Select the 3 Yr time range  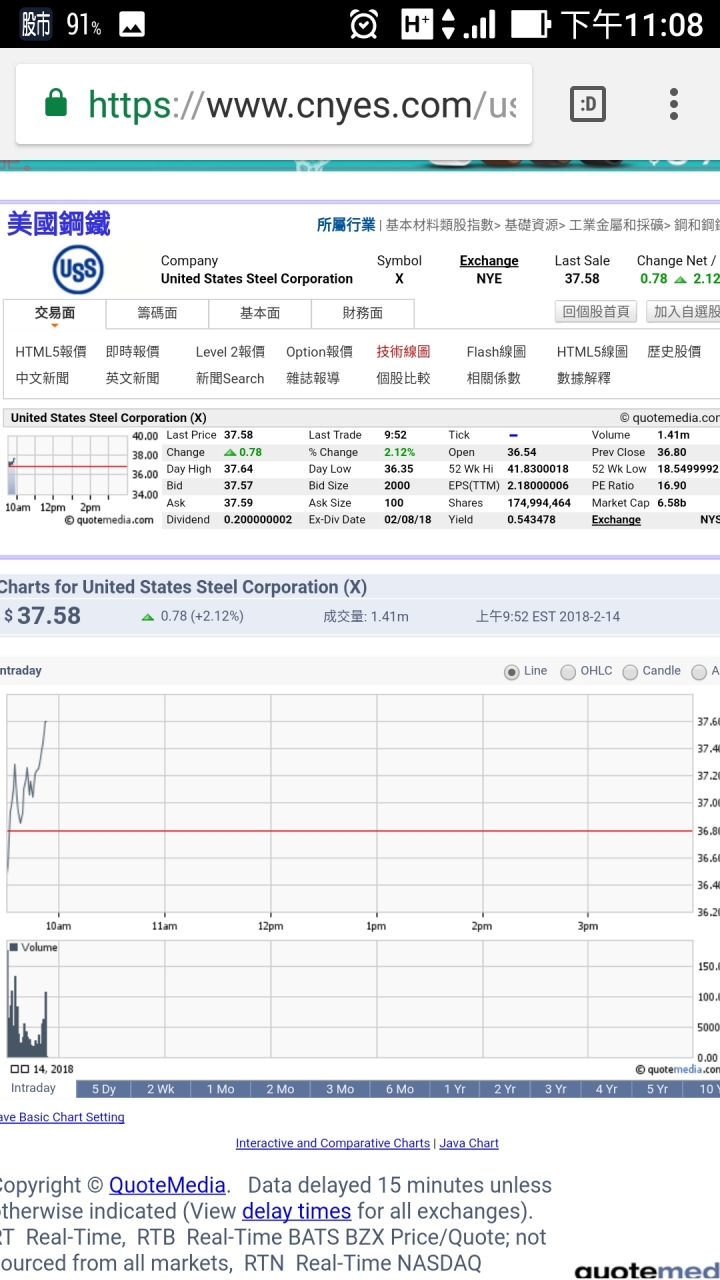click(556, 1089)
